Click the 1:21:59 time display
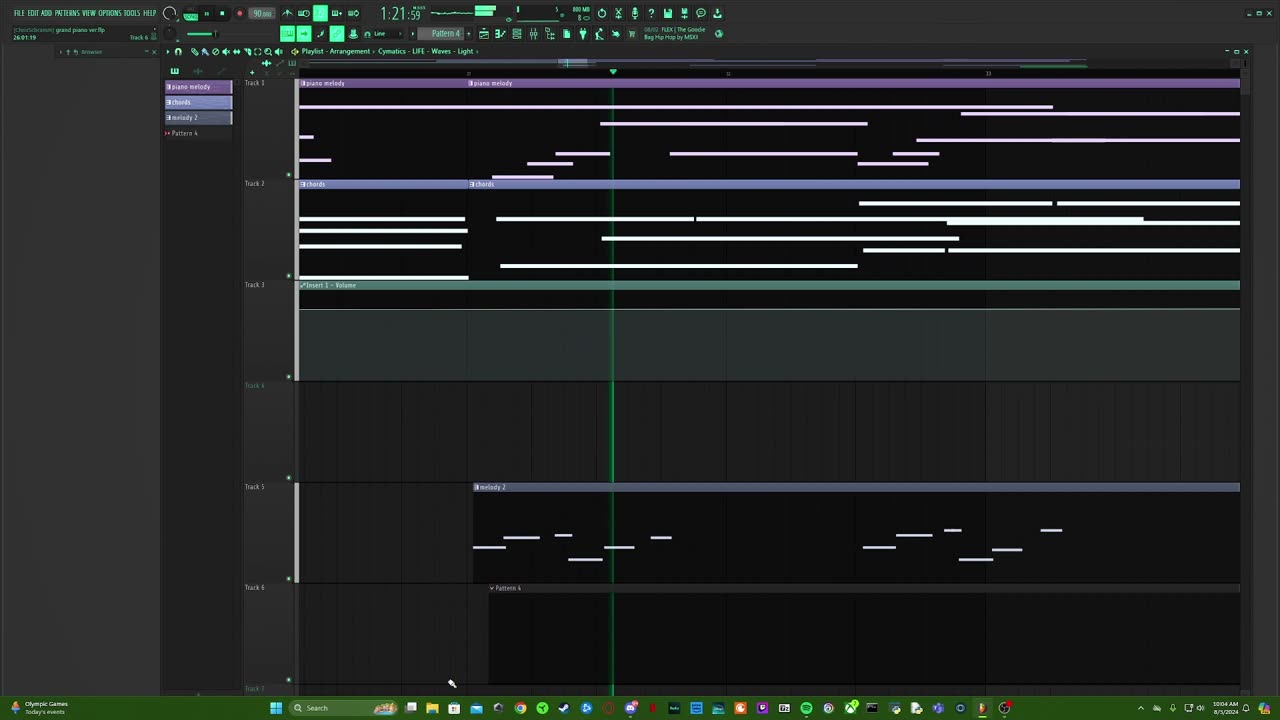 click(401, 14)
